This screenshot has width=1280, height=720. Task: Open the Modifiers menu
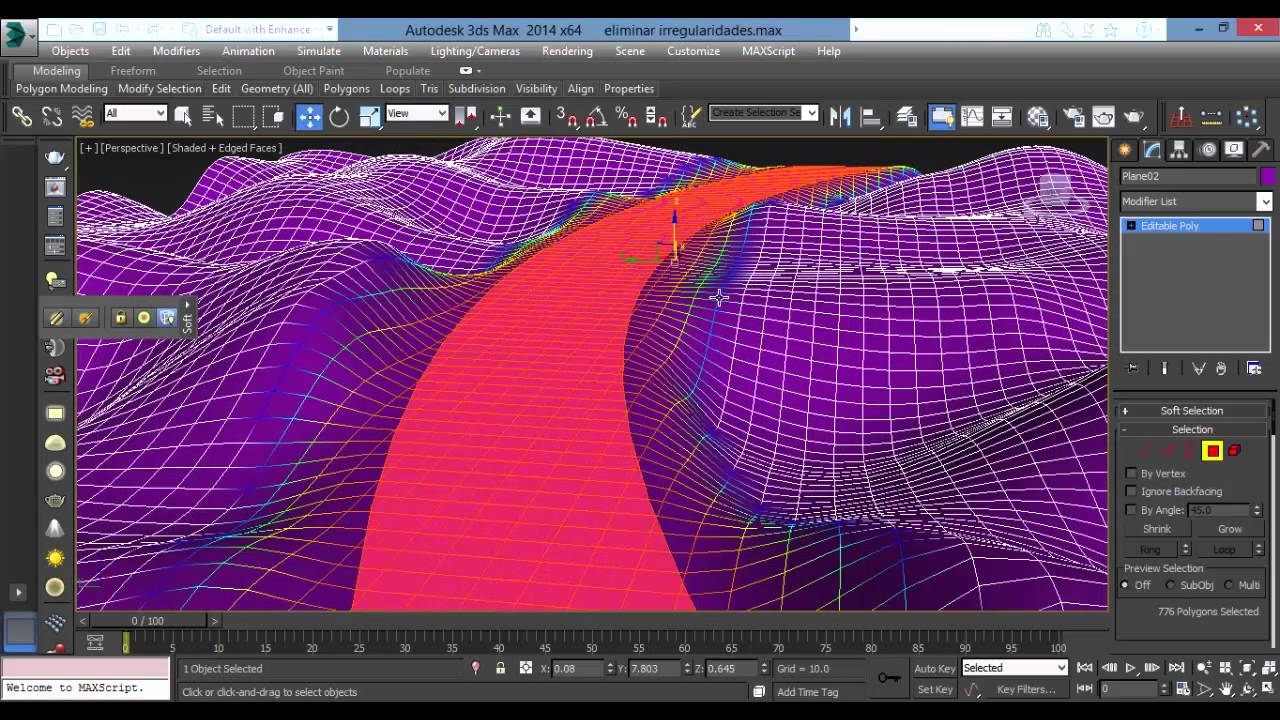(176, 51)
